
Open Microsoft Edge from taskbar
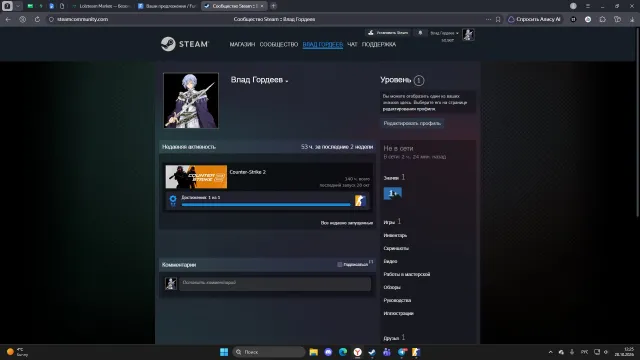click(x=343, y=352)
